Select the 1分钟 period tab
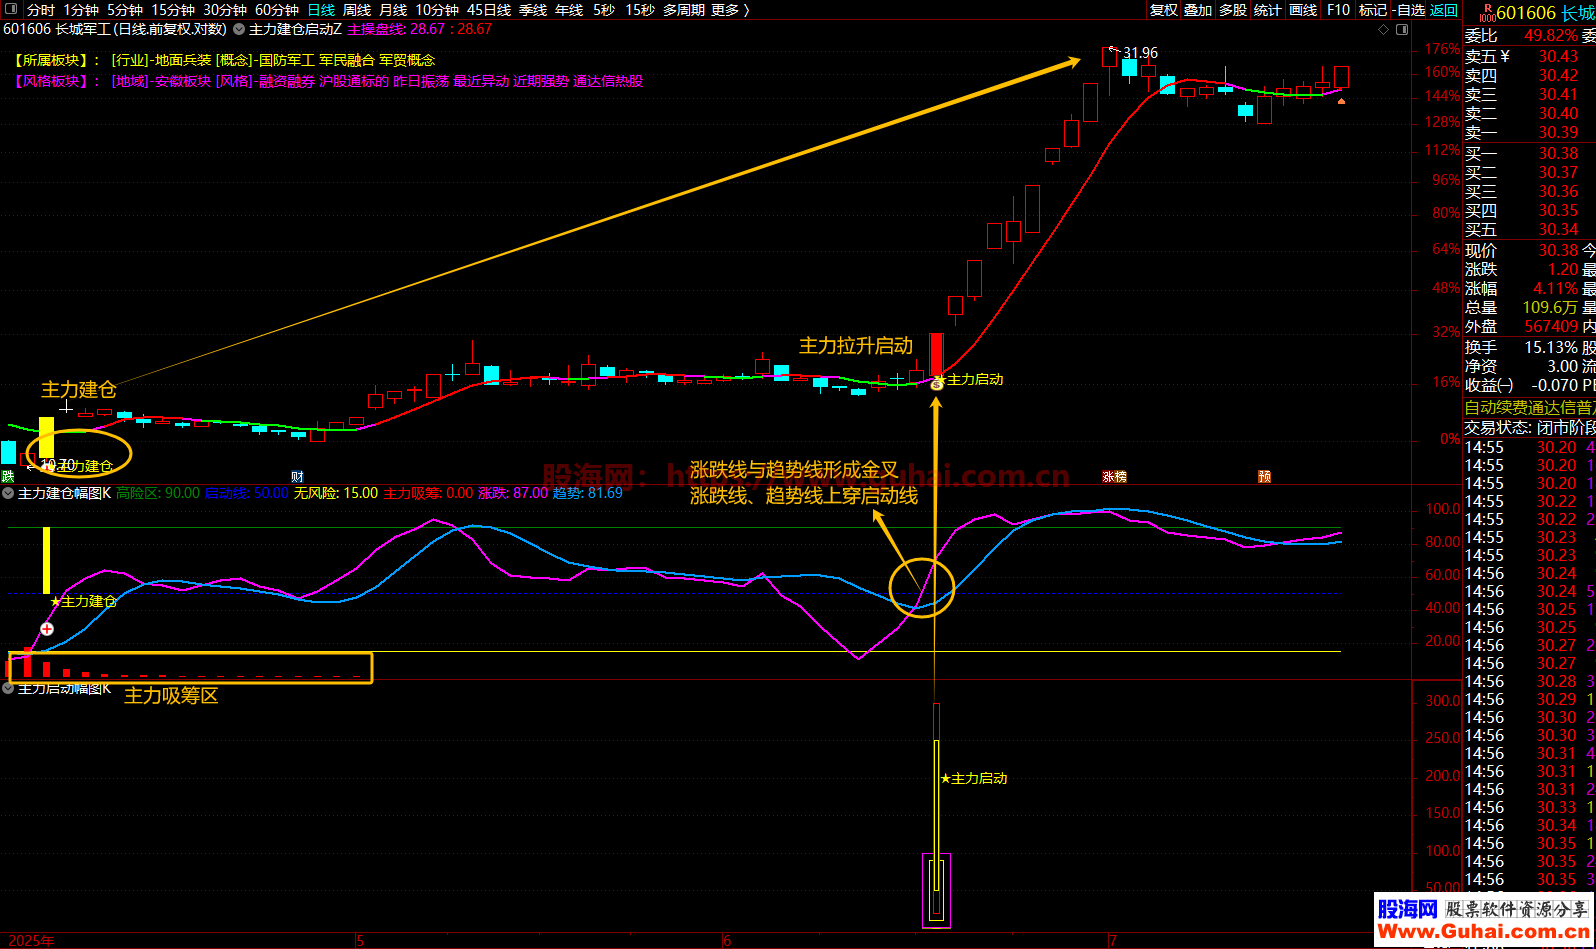The width and height of the screenshot is (1596, 949). pyautogui.click(x=81, y=10)
